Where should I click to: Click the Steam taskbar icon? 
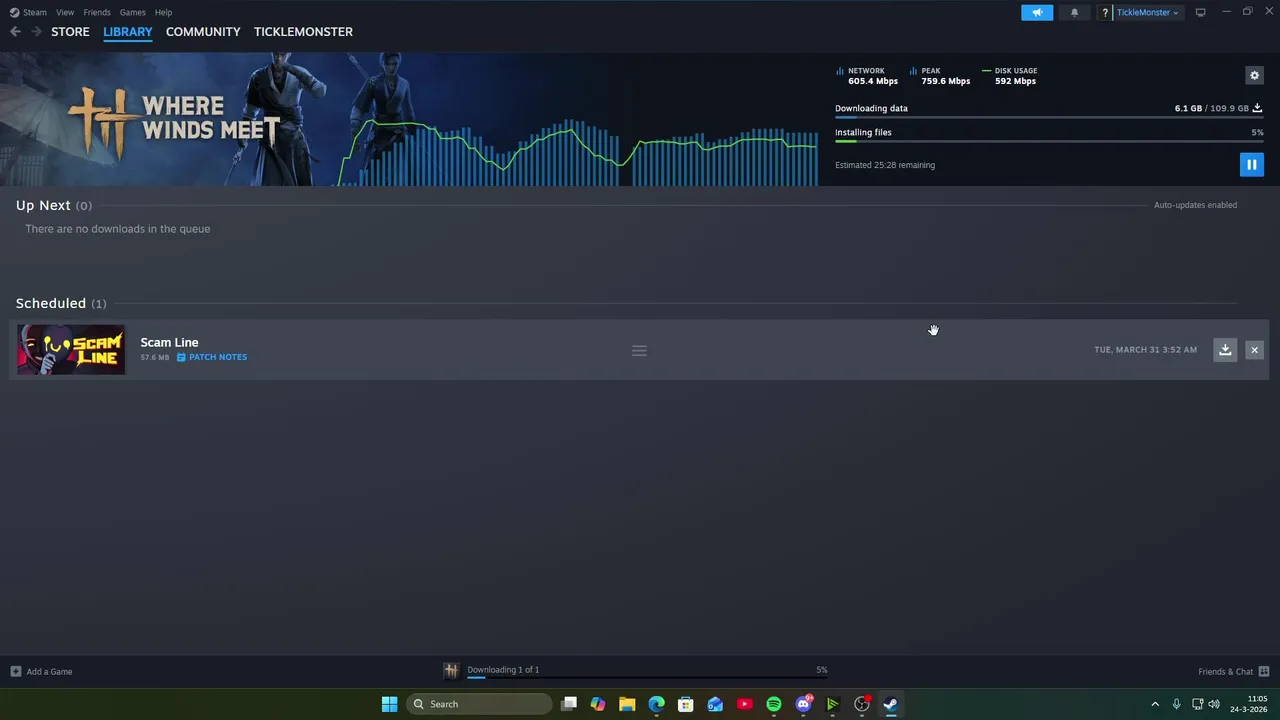pos(890,704)
